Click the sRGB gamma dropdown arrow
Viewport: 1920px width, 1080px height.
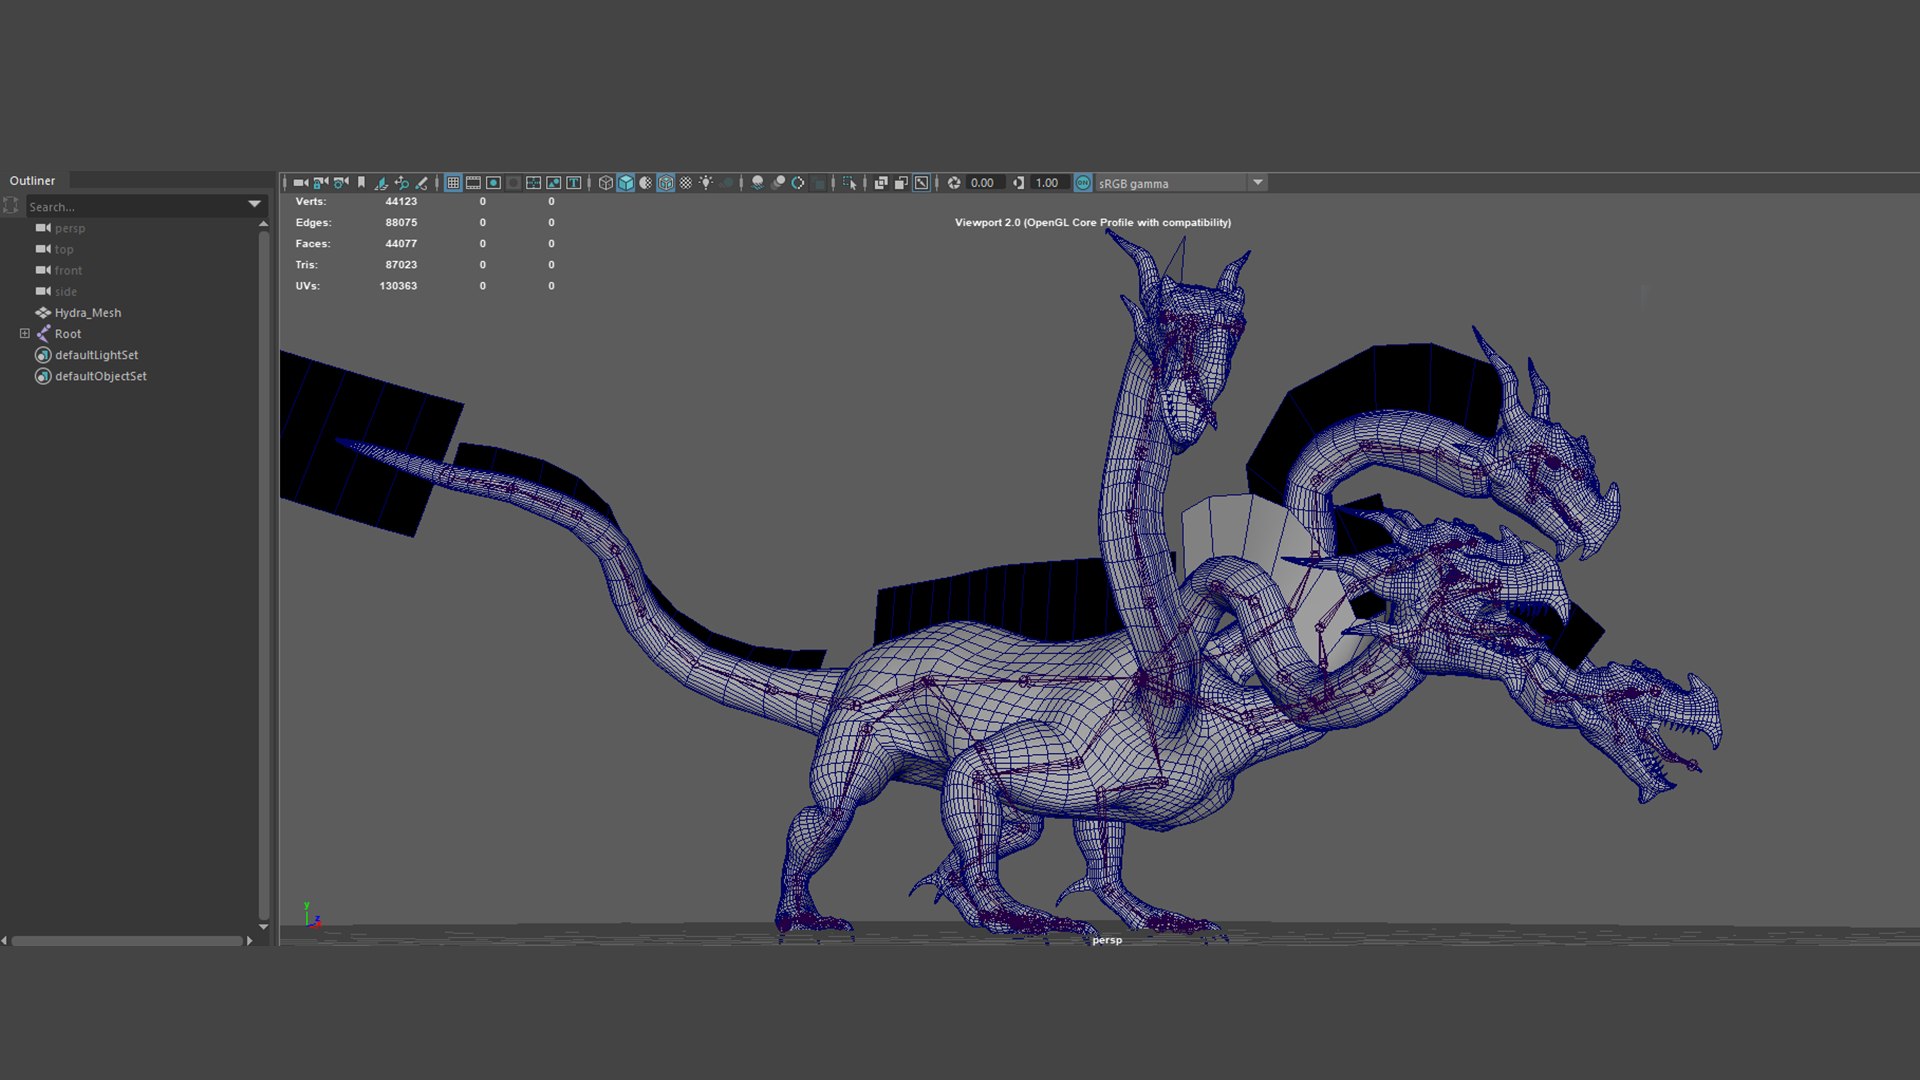[x=1258, y=183]
